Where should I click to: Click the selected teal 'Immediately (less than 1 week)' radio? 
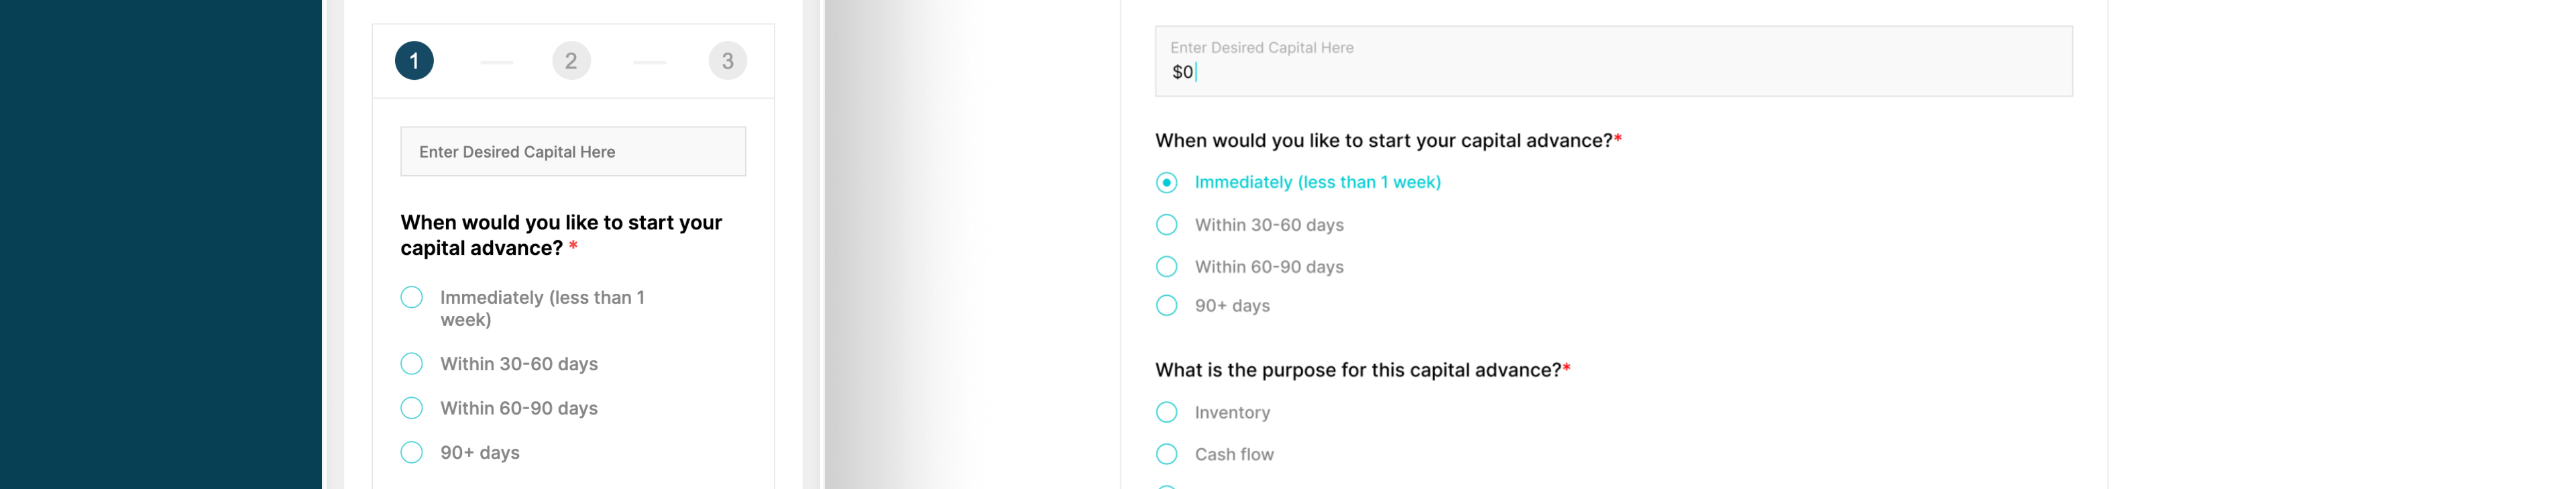(1166, 183)
